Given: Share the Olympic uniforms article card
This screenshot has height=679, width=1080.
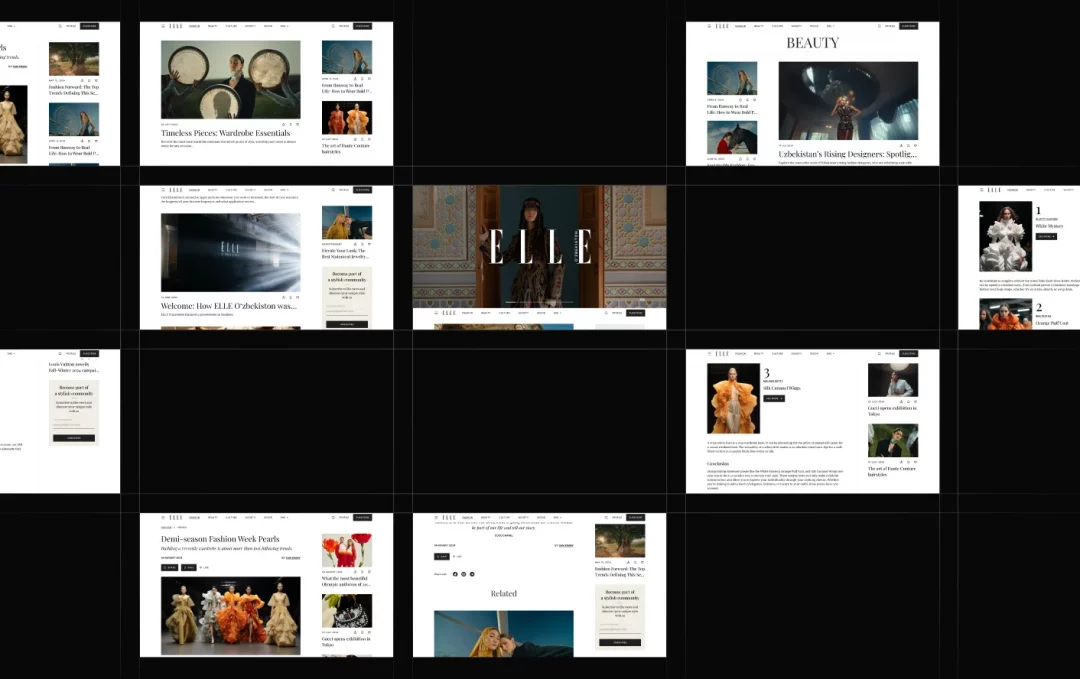Looking at the screenshot, I should tap(355, 572).
